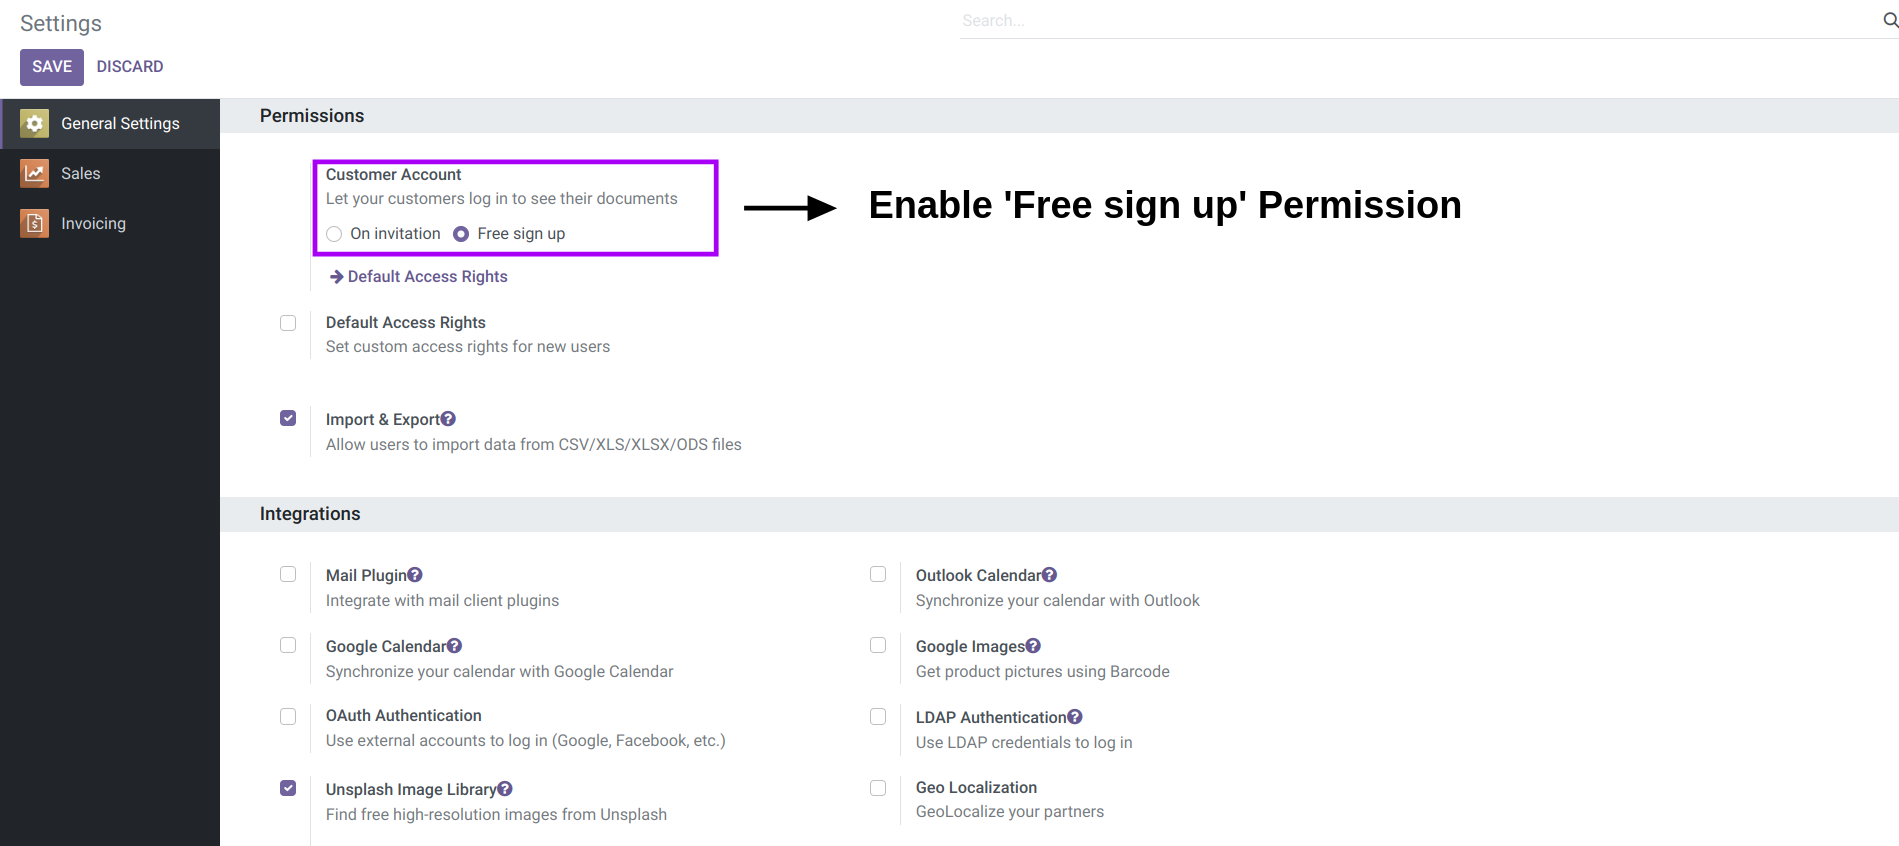Open the Google Calendar help icon
The height and width of the screenshot is (846, 1899).
point(454,646)
